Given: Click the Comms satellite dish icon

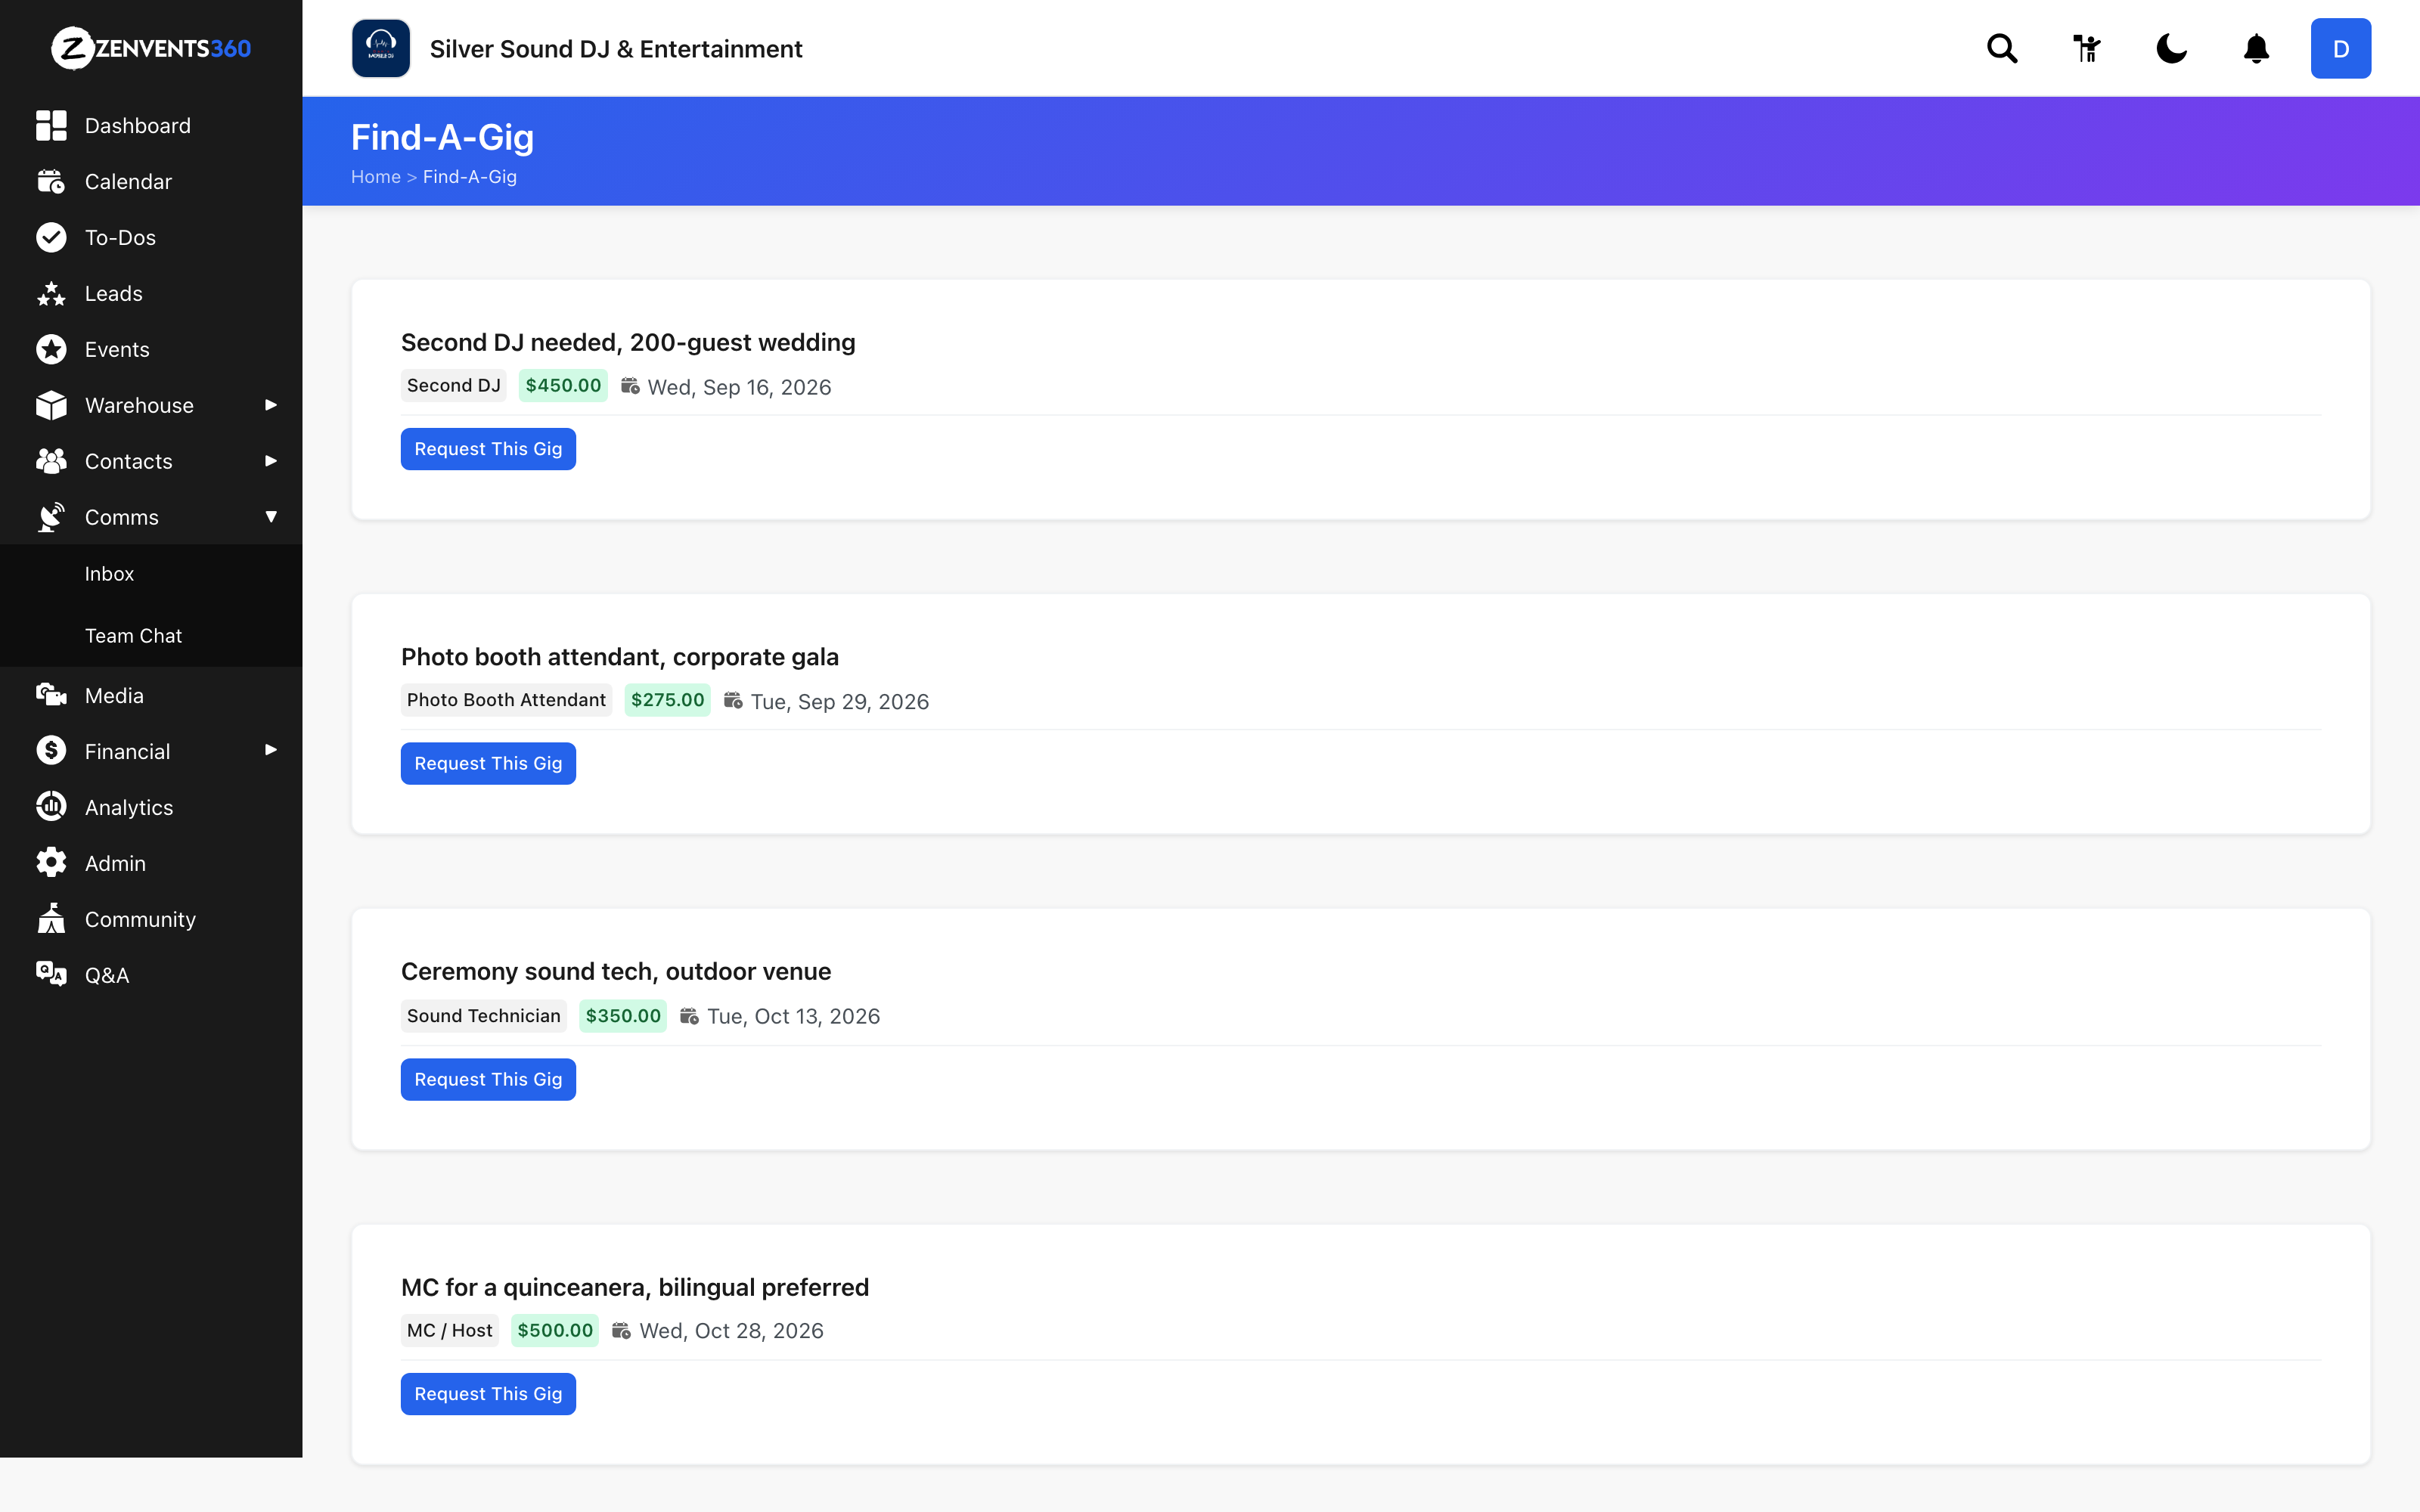Looking at the screenshot, I should point(51,517).
